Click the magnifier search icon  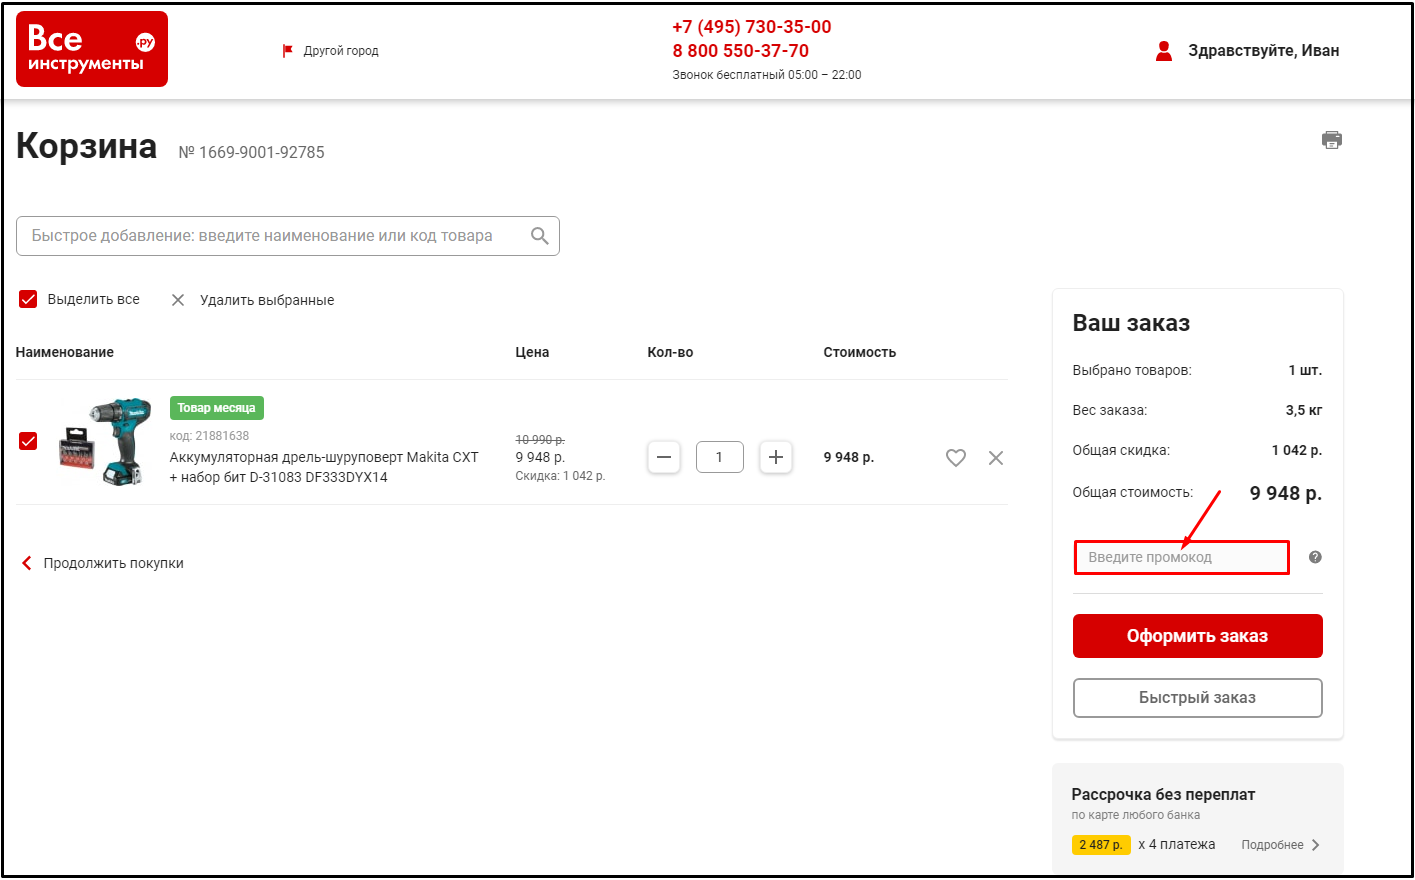coord(540,236)
